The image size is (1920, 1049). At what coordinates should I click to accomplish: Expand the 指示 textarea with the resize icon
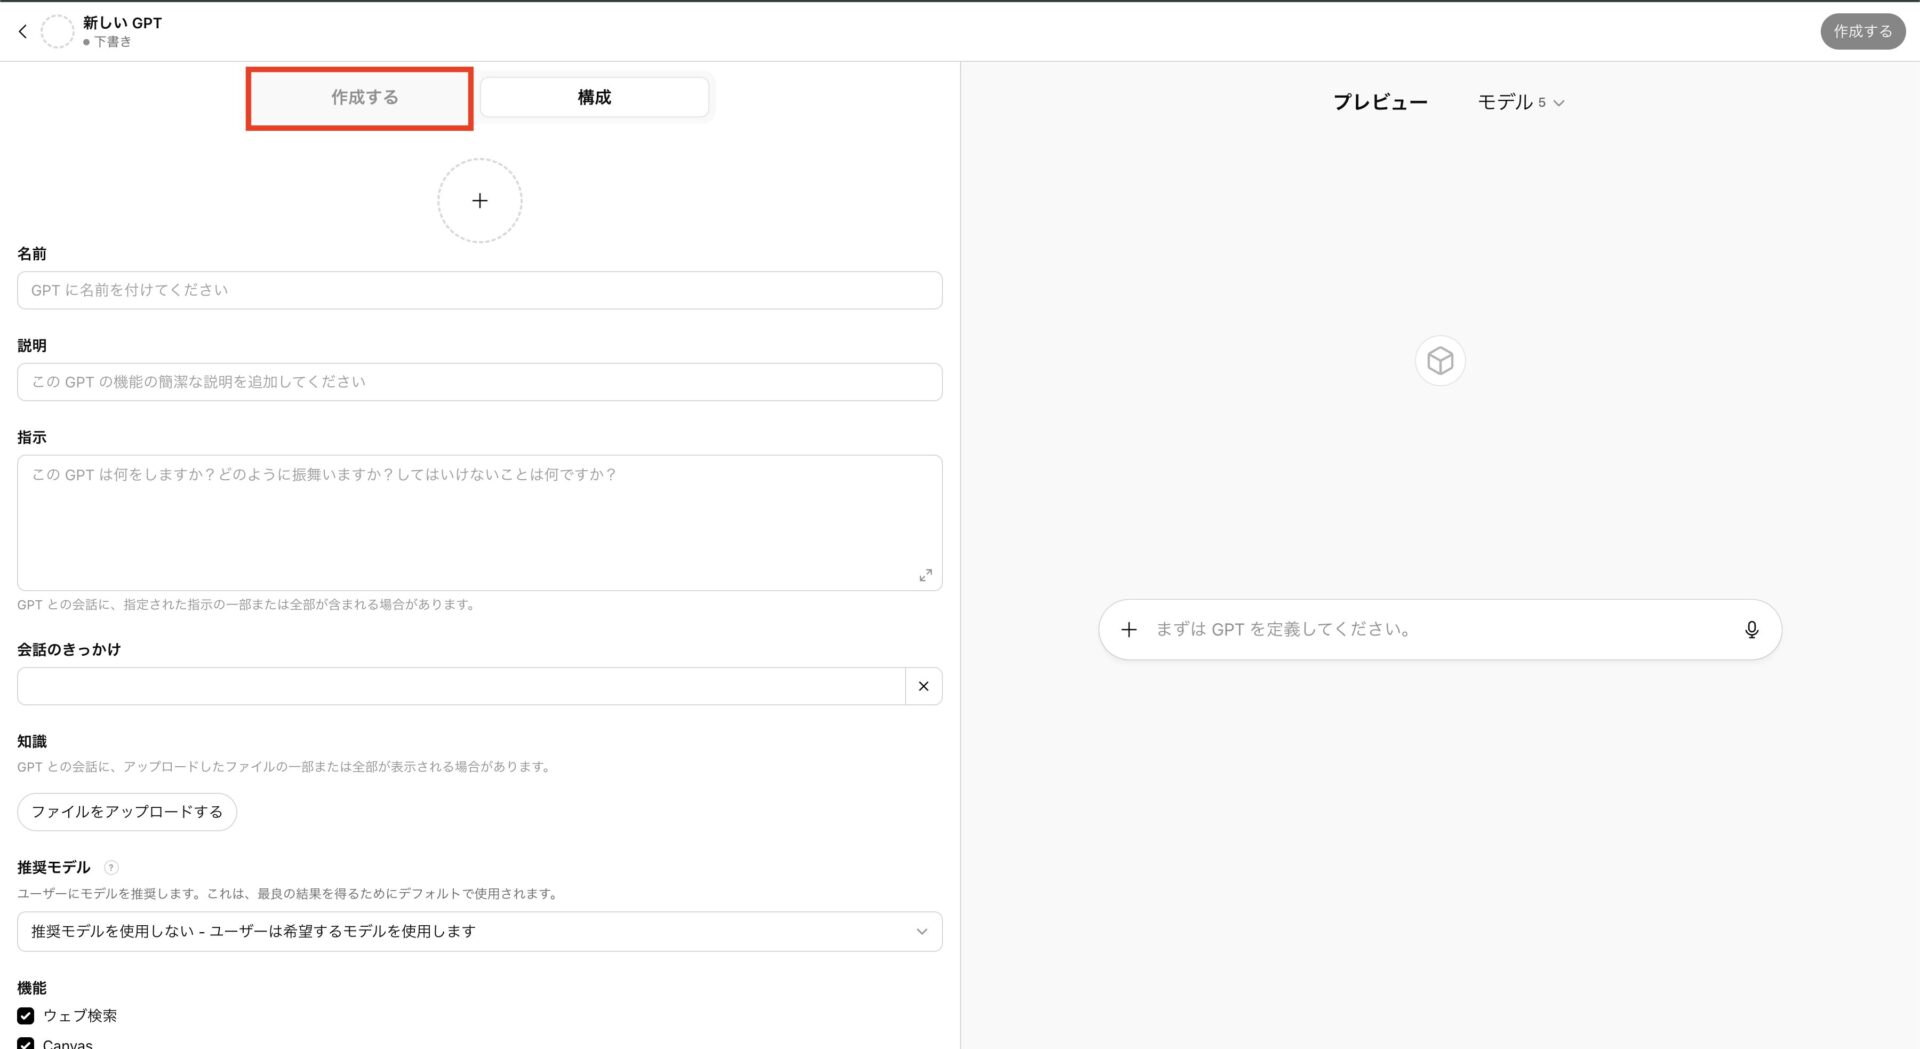(925, 575)
